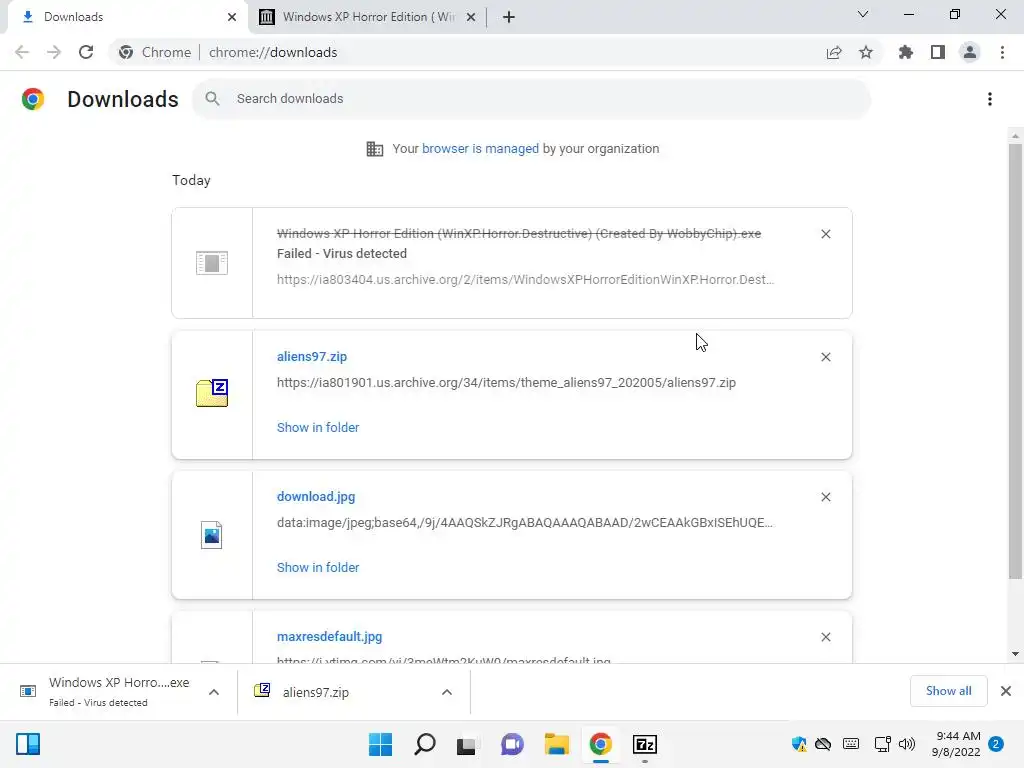This screenshot has height=768, width=1024.
Task: Click the search magnifier icon in downloads
Action: point(212,99)
